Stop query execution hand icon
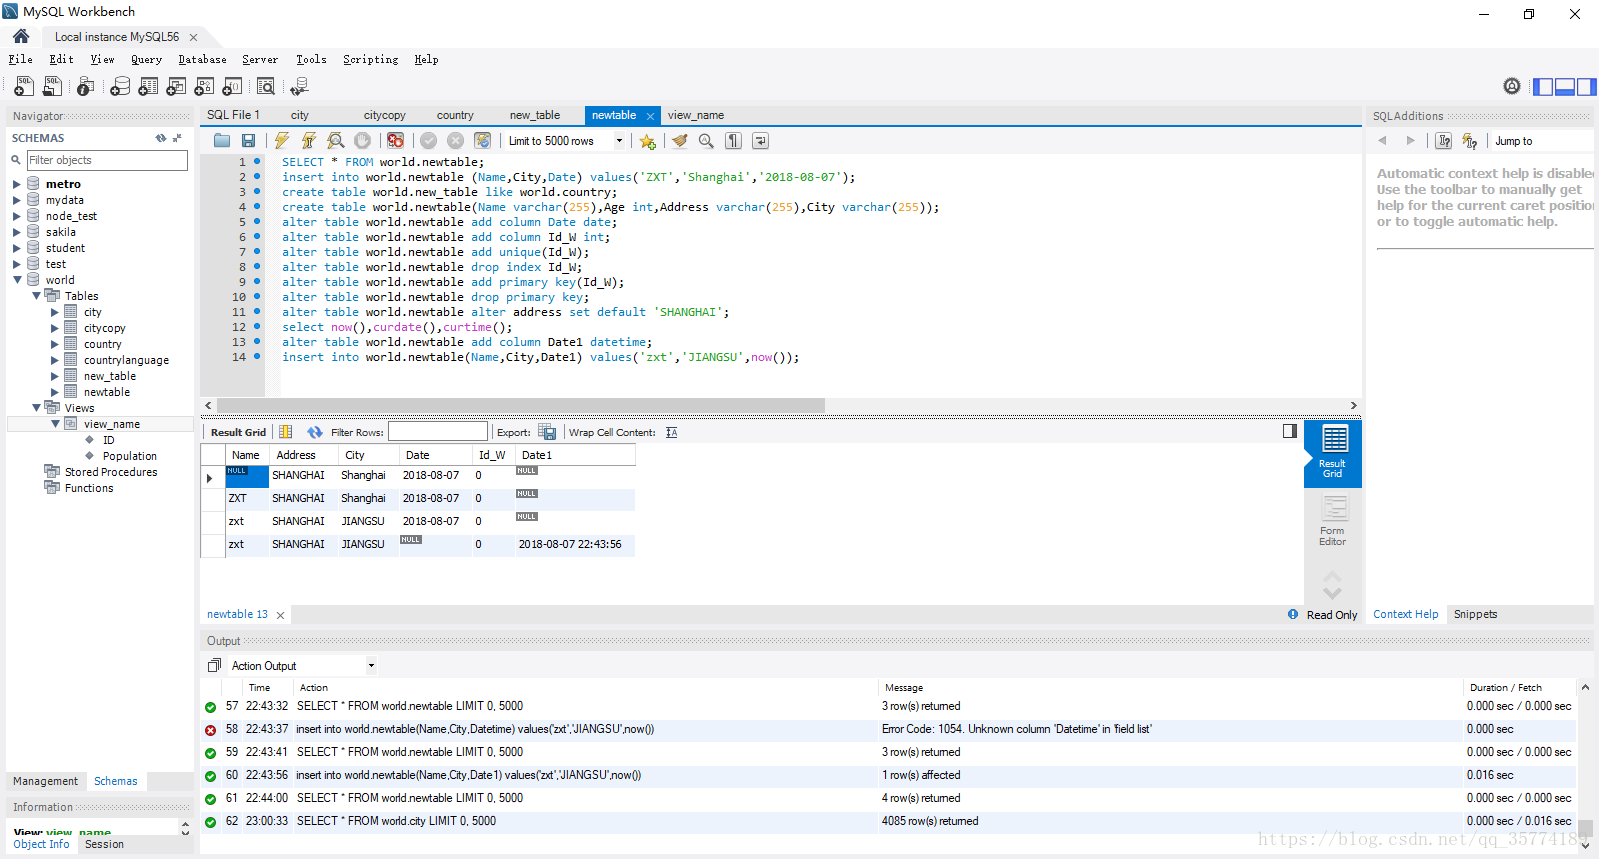The width and height of the screenshot is (1599, 859). click(x=363, y=141)
